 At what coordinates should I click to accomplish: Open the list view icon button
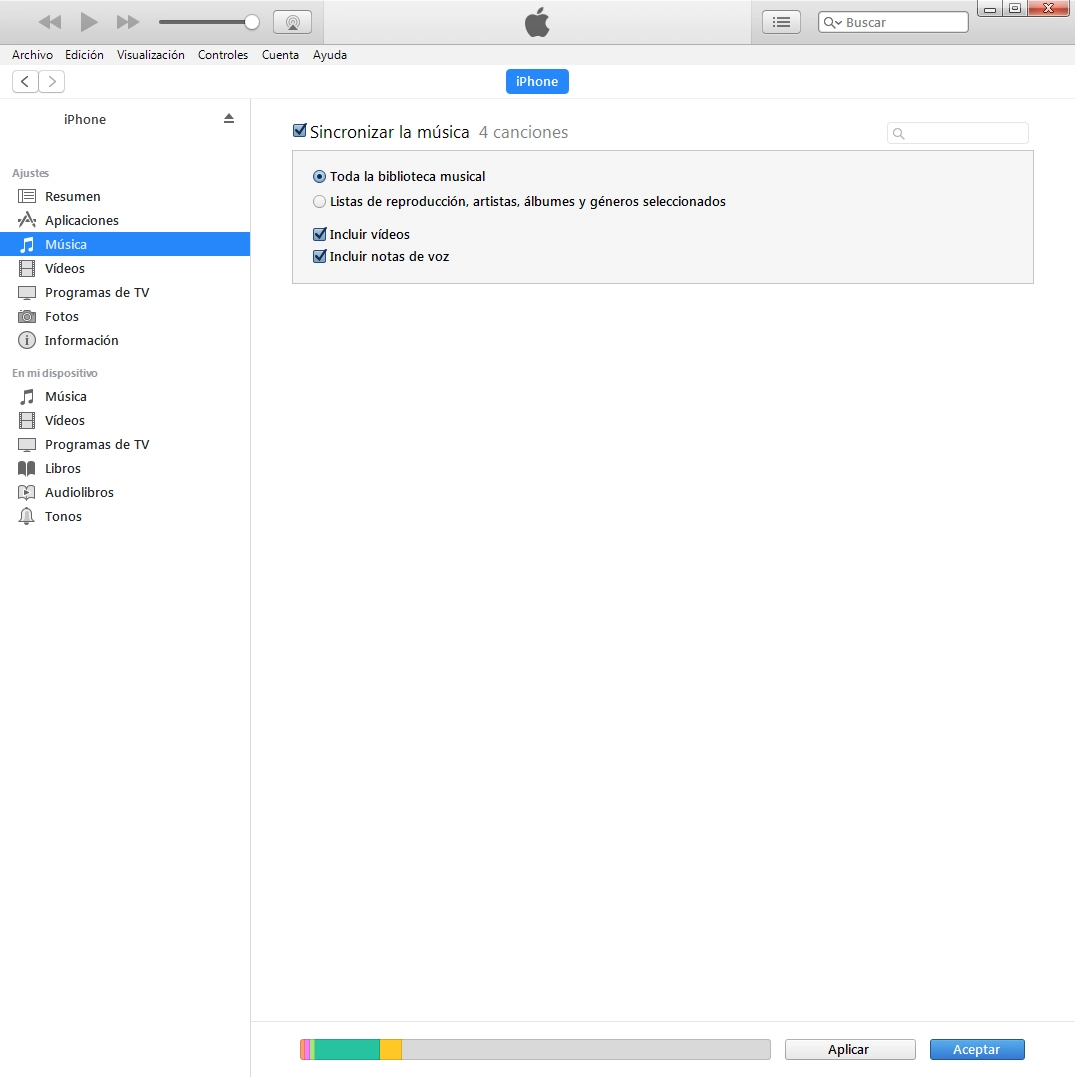pos(781,22)
